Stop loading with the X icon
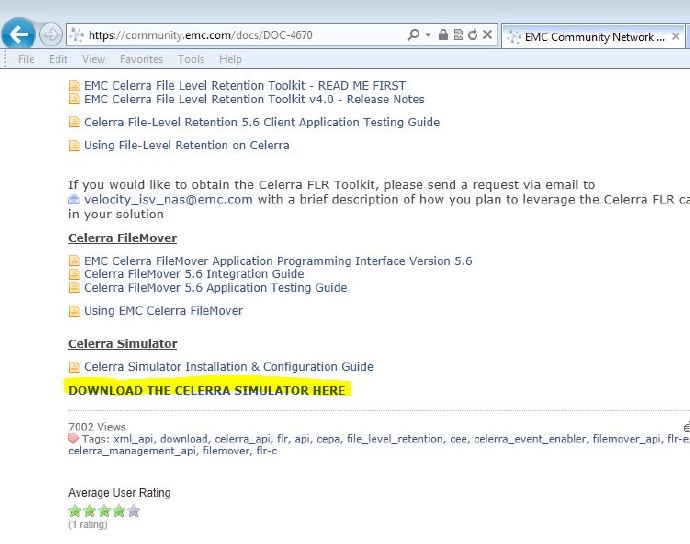Image resolution: width=690 pixels, height=544 pixels. pyautogui.click(x=487, y=34)
